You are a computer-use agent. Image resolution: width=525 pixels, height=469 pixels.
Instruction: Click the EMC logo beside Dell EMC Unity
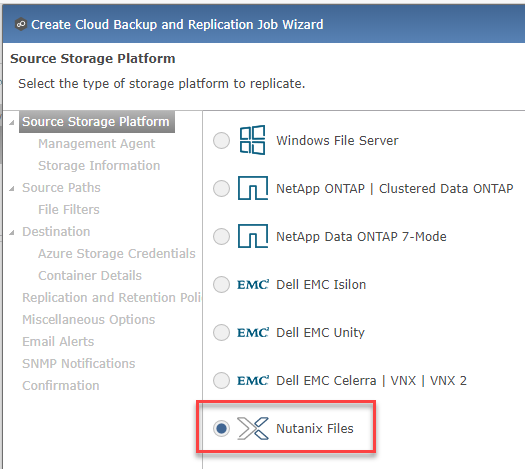point(253,332)
